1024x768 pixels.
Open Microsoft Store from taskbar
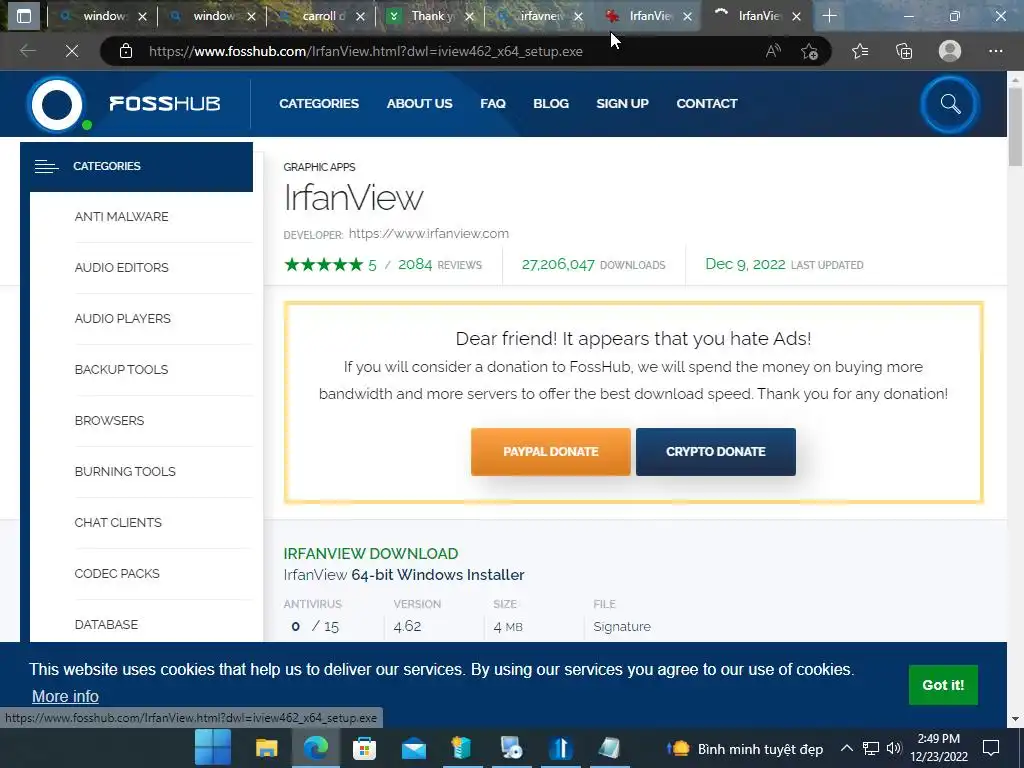click(364, 748)
